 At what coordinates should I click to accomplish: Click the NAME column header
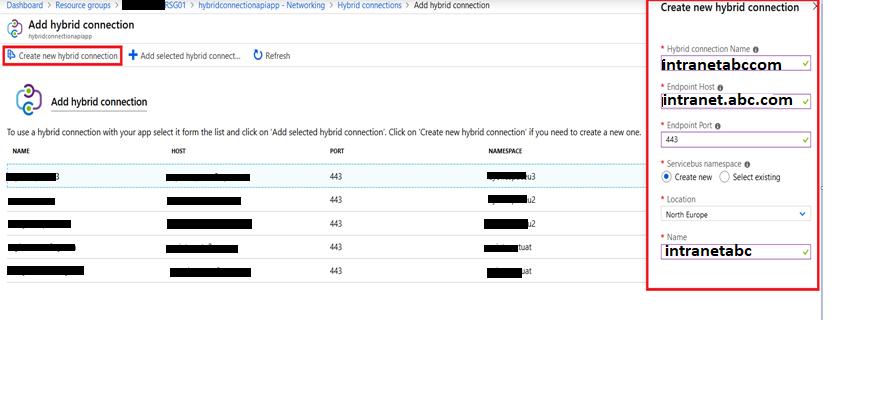(x=21, y=151)
